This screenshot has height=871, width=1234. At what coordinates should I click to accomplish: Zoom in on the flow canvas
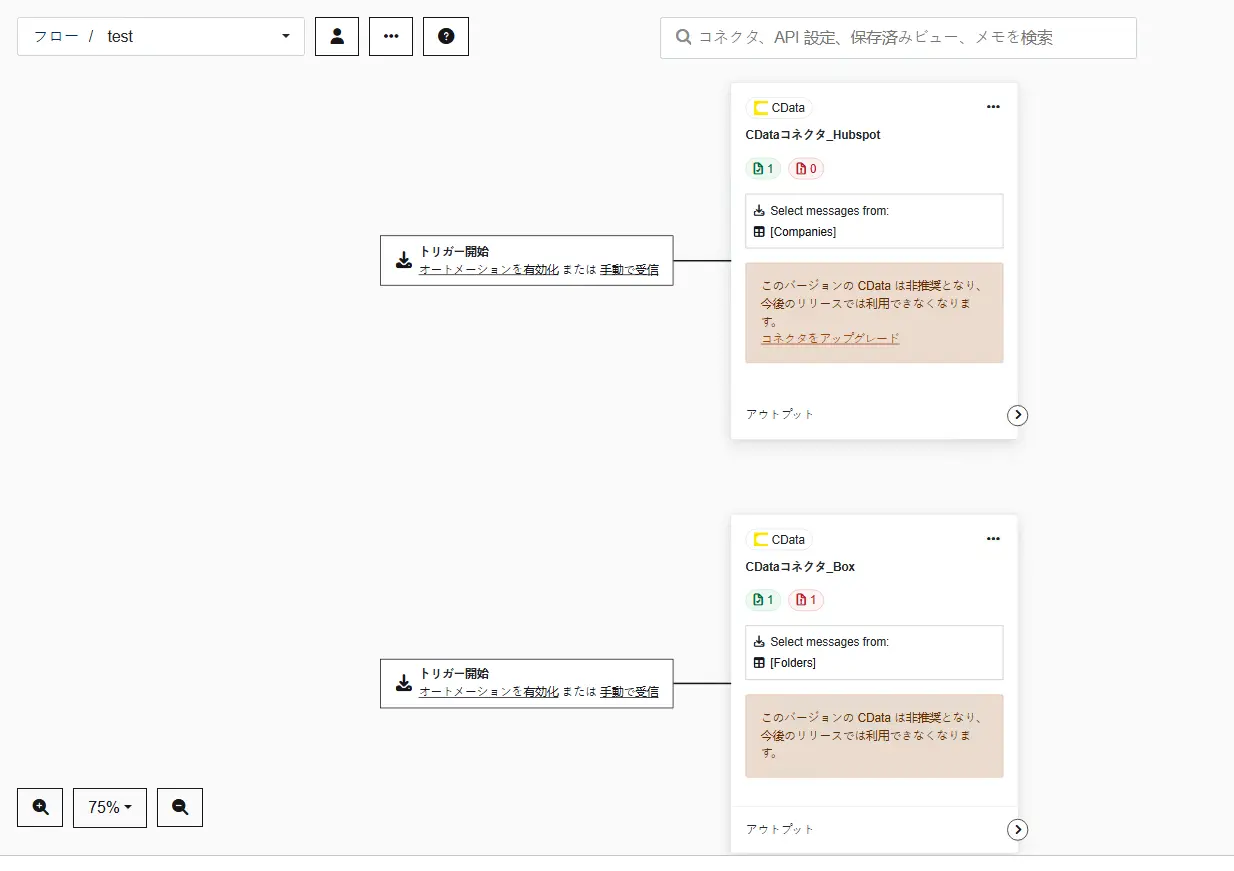click(40, 808)
